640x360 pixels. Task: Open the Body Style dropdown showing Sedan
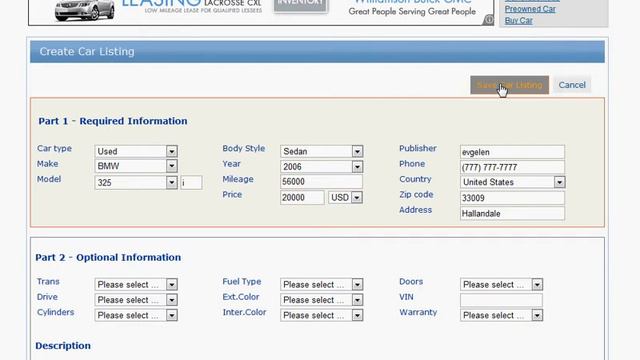pyautogui.click(x=322, y=151)
